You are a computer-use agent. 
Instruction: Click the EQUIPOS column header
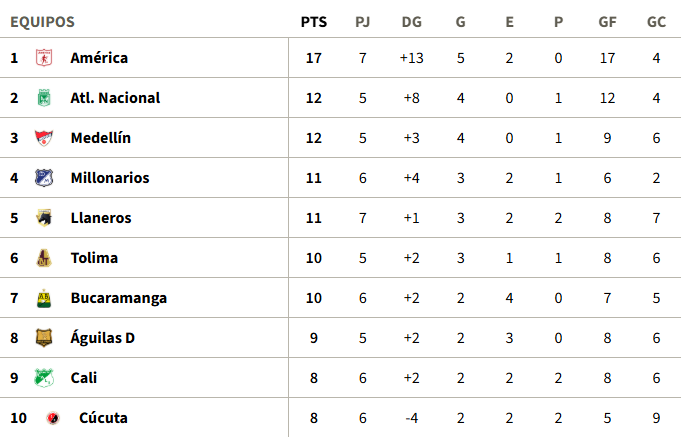(x=43, y=22)
